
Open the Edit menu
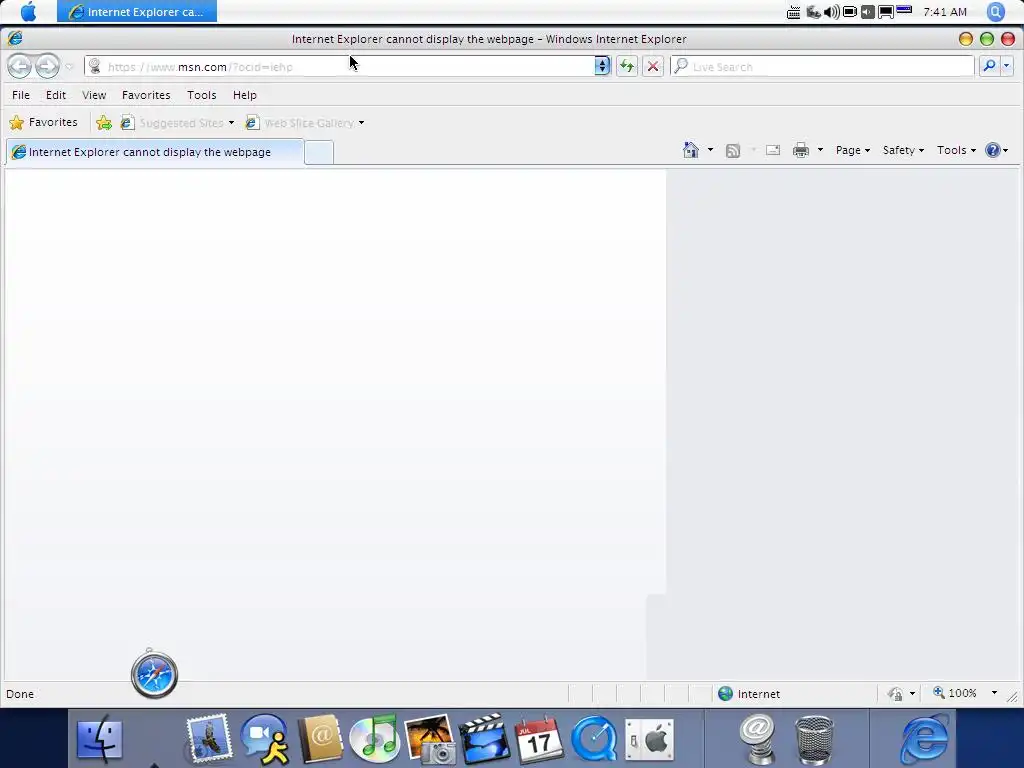coord(56,95)
